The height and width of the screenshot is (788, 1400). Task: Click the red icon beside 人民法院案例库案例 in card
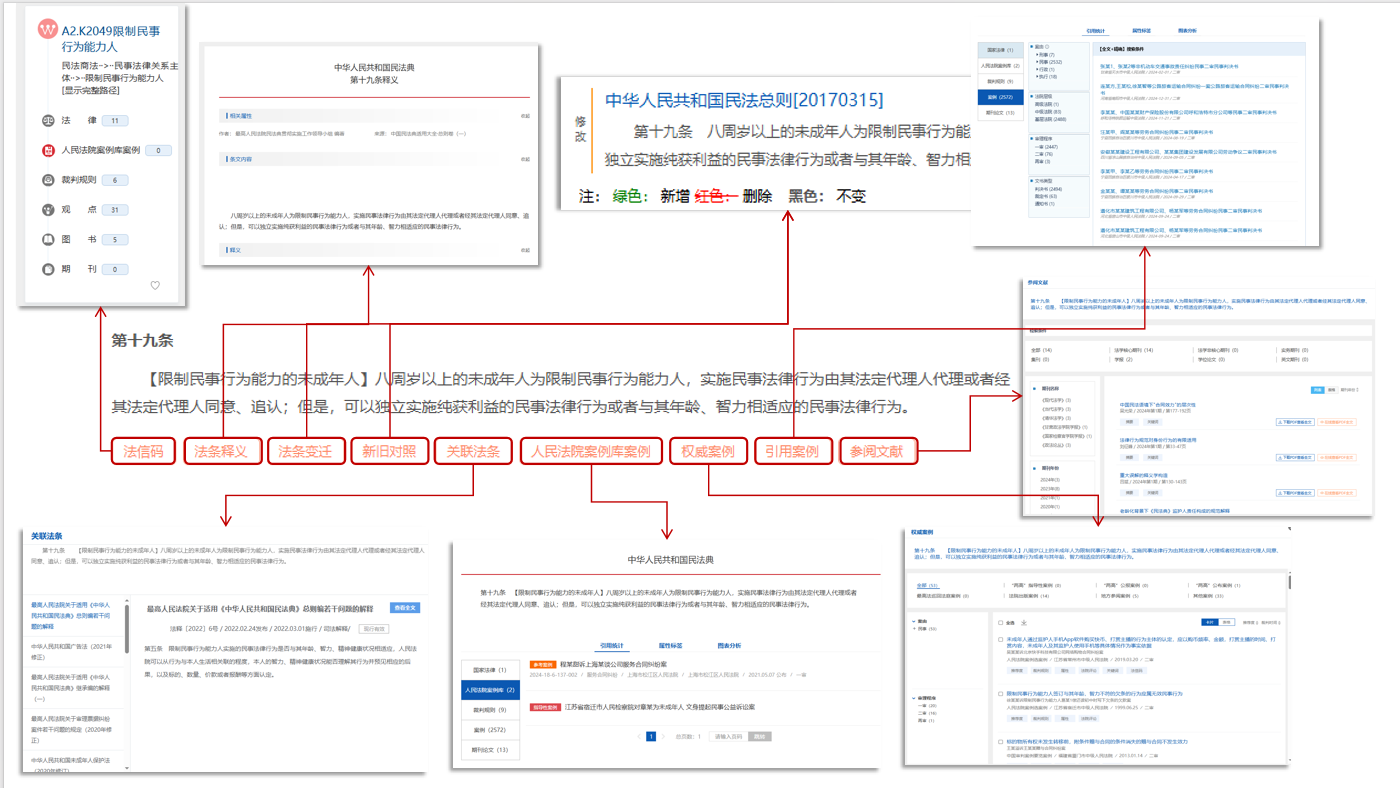(48, 150)
